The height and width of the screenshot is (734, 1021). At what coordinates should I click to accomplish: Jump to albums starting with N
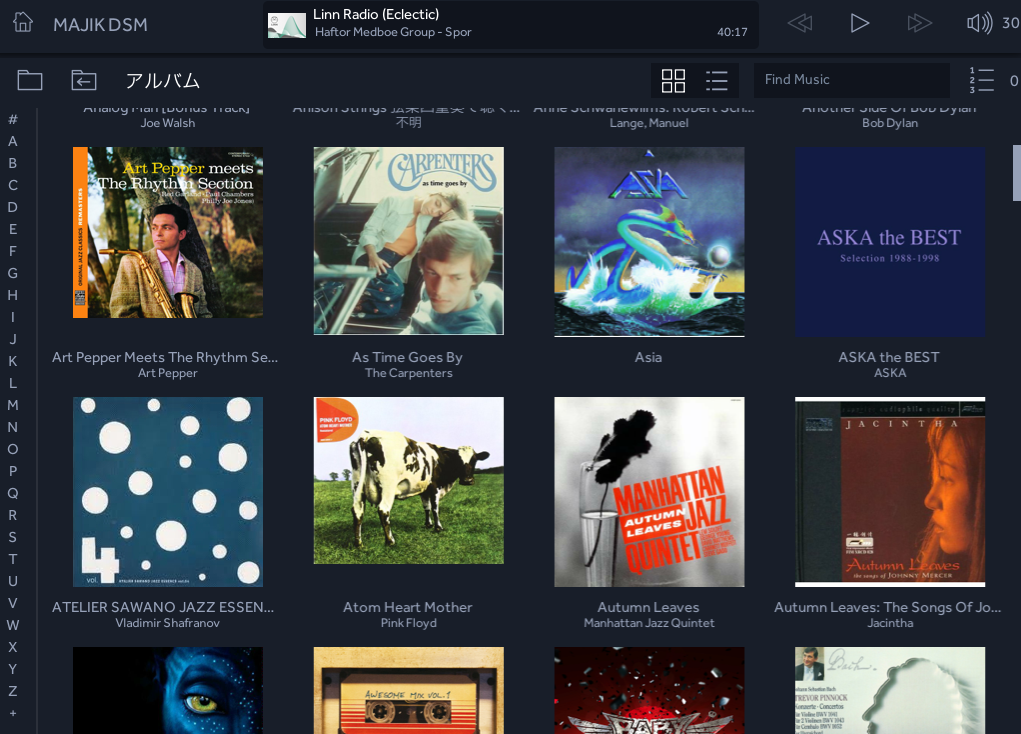coord(13,427)
